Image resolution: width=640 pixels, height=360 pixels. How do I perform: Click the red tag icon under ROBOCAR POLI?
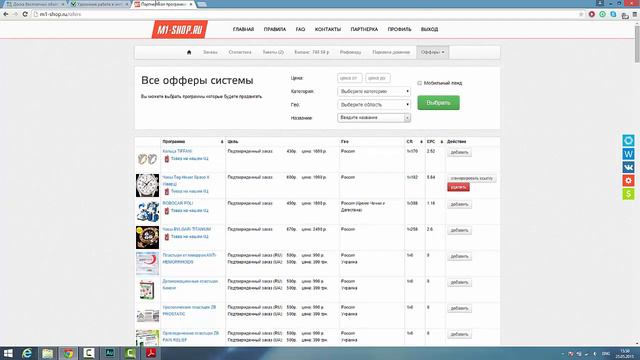pos(167,211)
